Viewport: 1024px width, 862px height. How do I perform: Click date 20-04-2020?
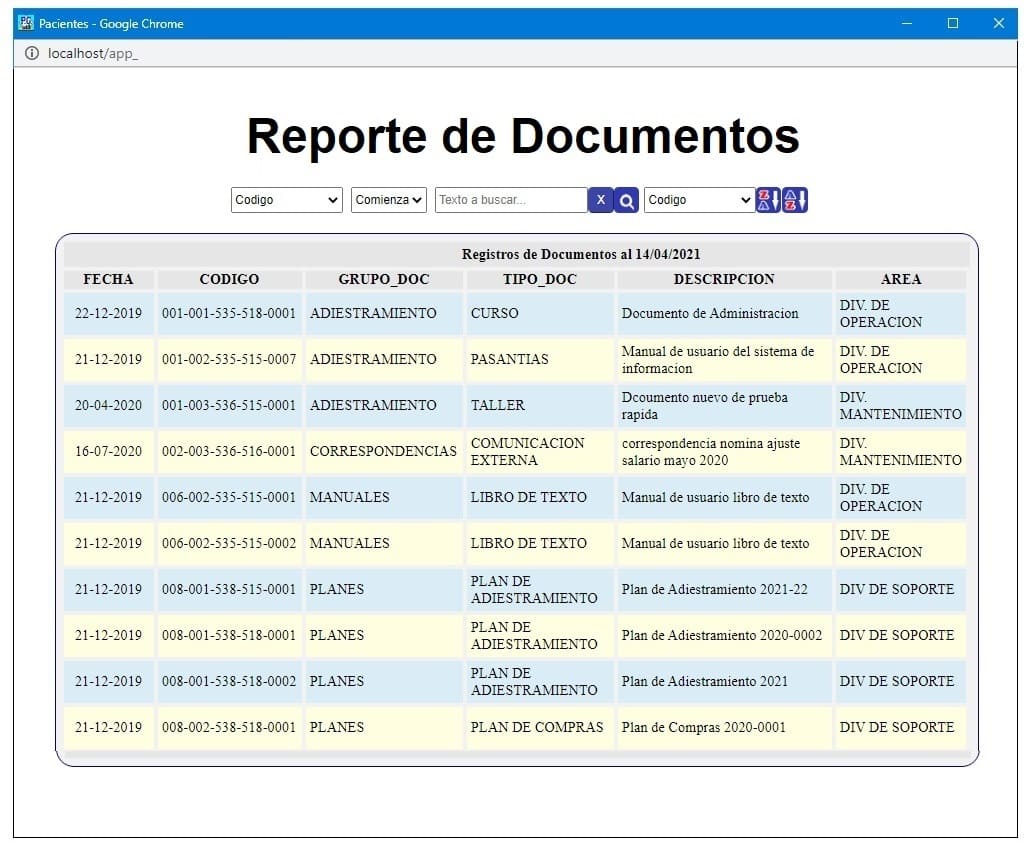pyautogui.click(x=108, y=405)
